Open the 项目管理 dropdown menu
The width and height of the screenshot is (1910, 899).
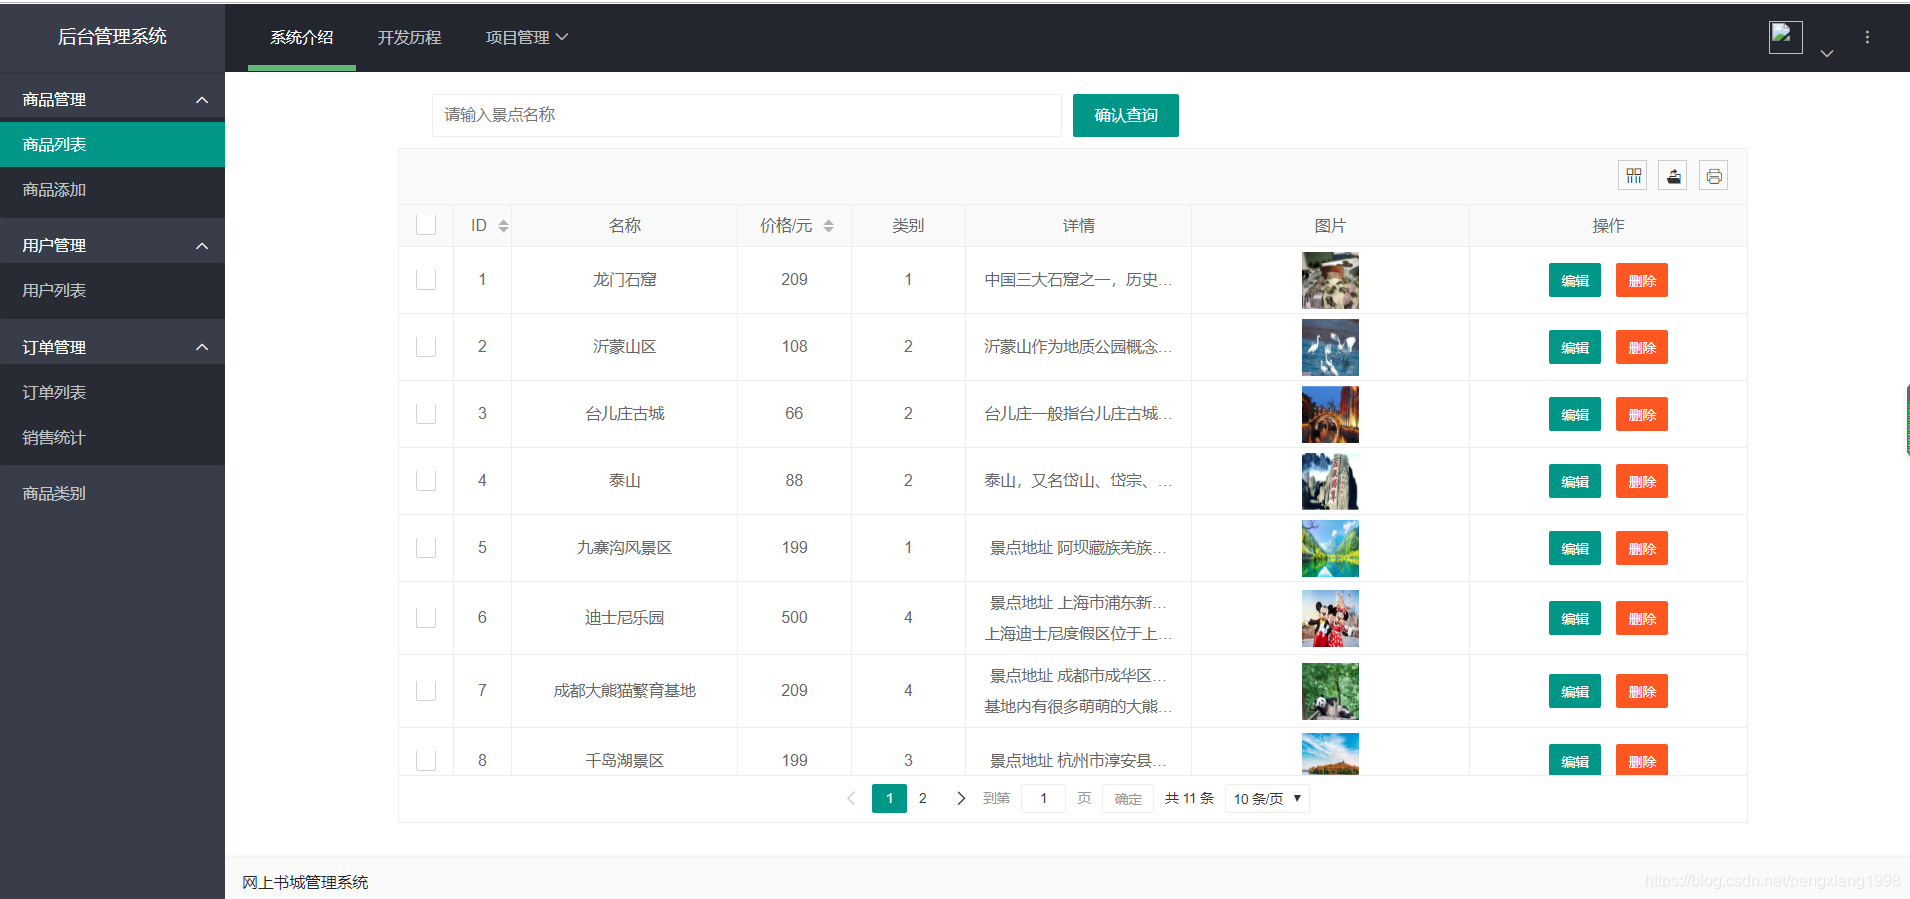[527, 37]
